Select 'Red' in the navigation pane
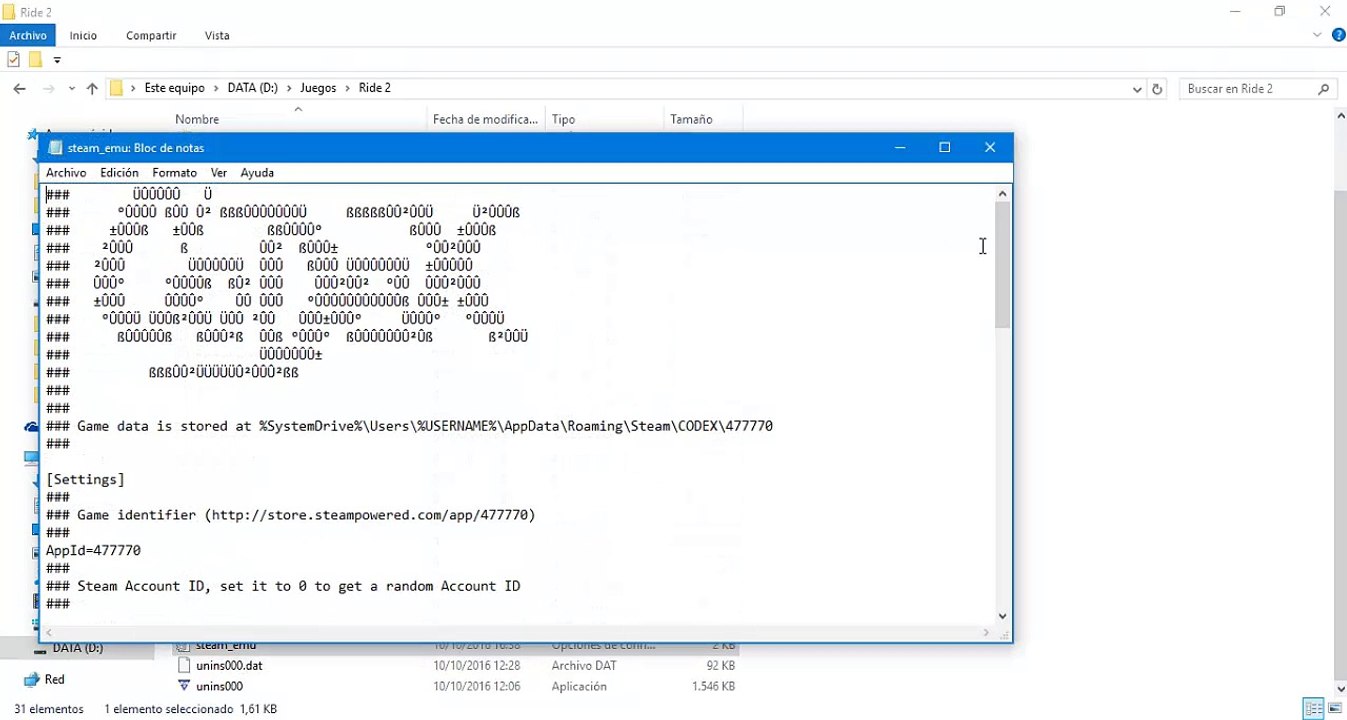Image resolution: width=1347 pixels, height=720 pixels. click(x=54, y=680)
